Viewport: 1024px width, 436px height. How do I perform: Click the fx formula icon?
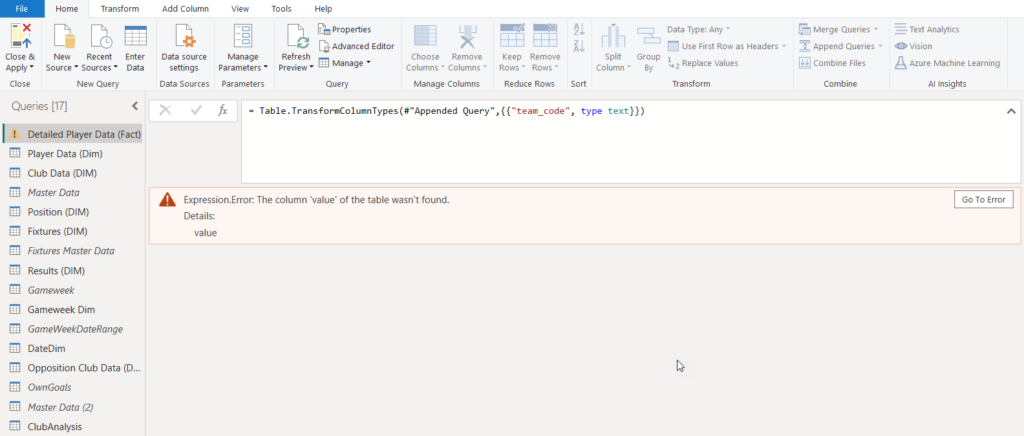pyautogui.click(x=223, y=111)
